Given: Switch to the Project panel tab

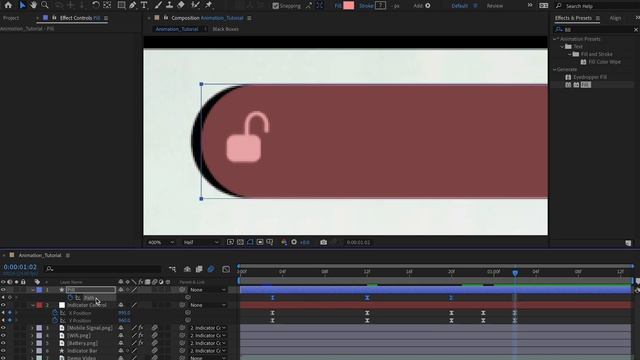Looking at the screenshot, I should point(11,18).
